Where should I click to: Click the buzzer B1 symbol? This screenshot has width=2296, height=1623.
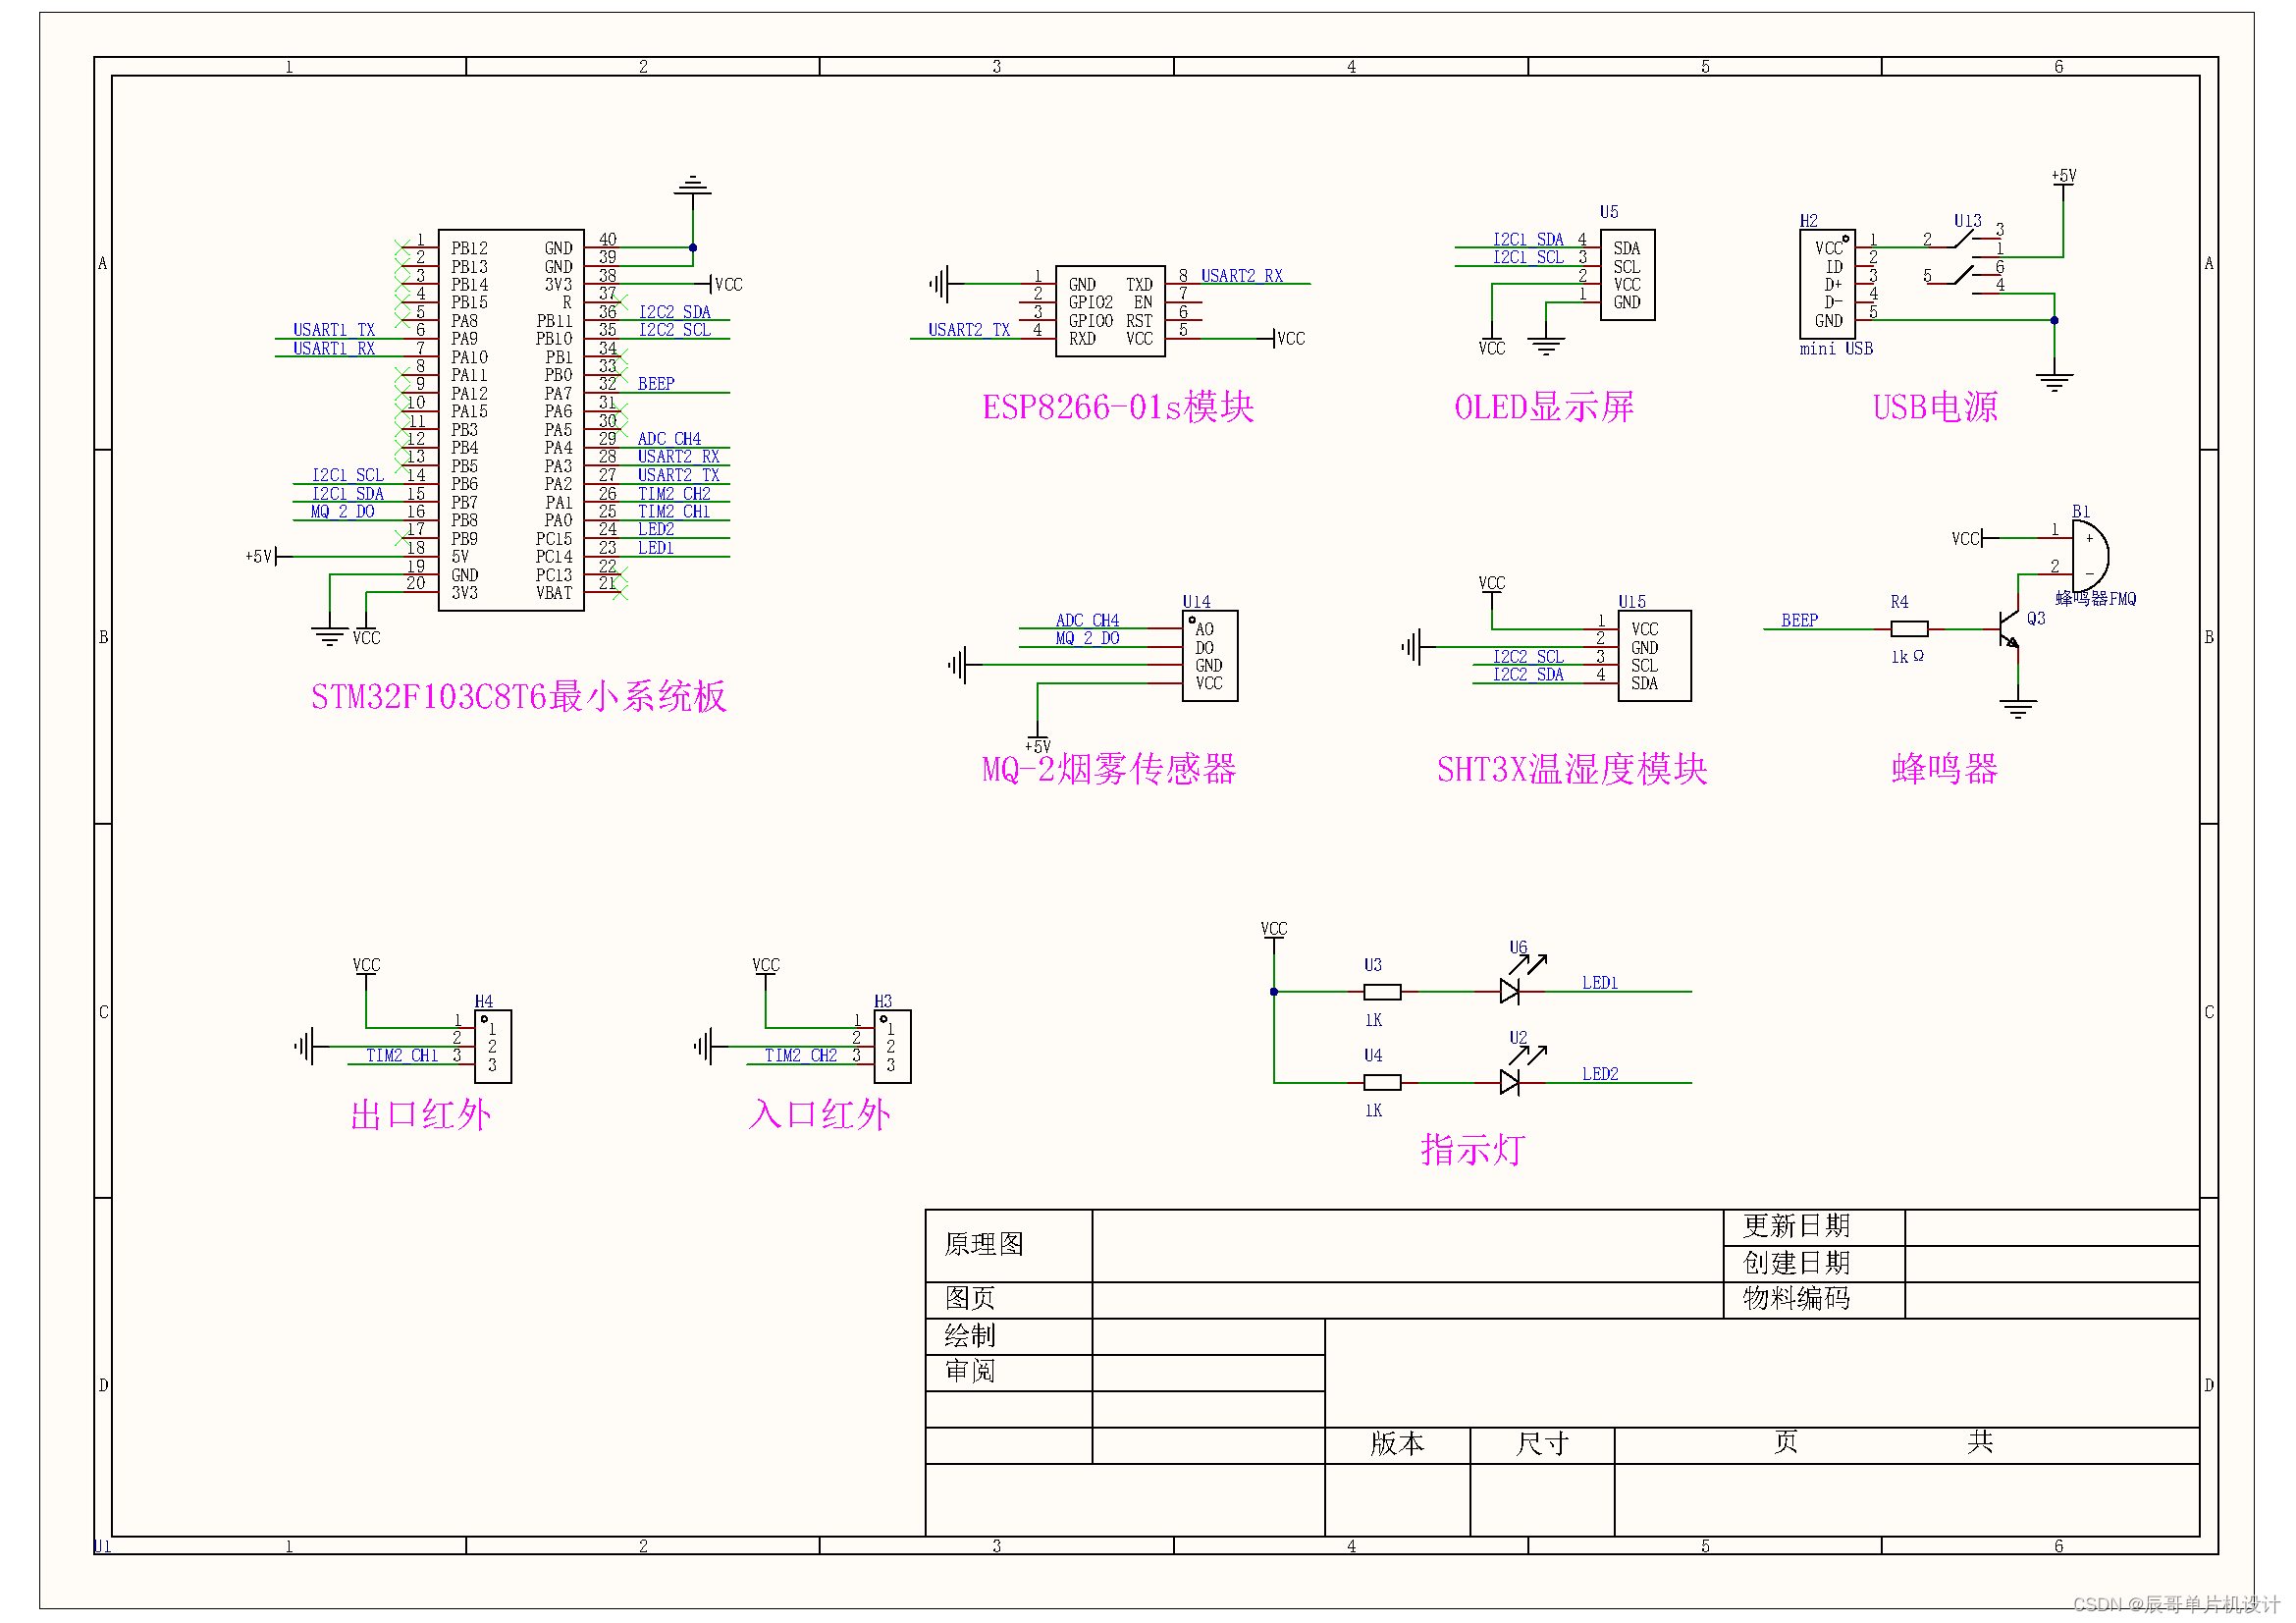2088,556
